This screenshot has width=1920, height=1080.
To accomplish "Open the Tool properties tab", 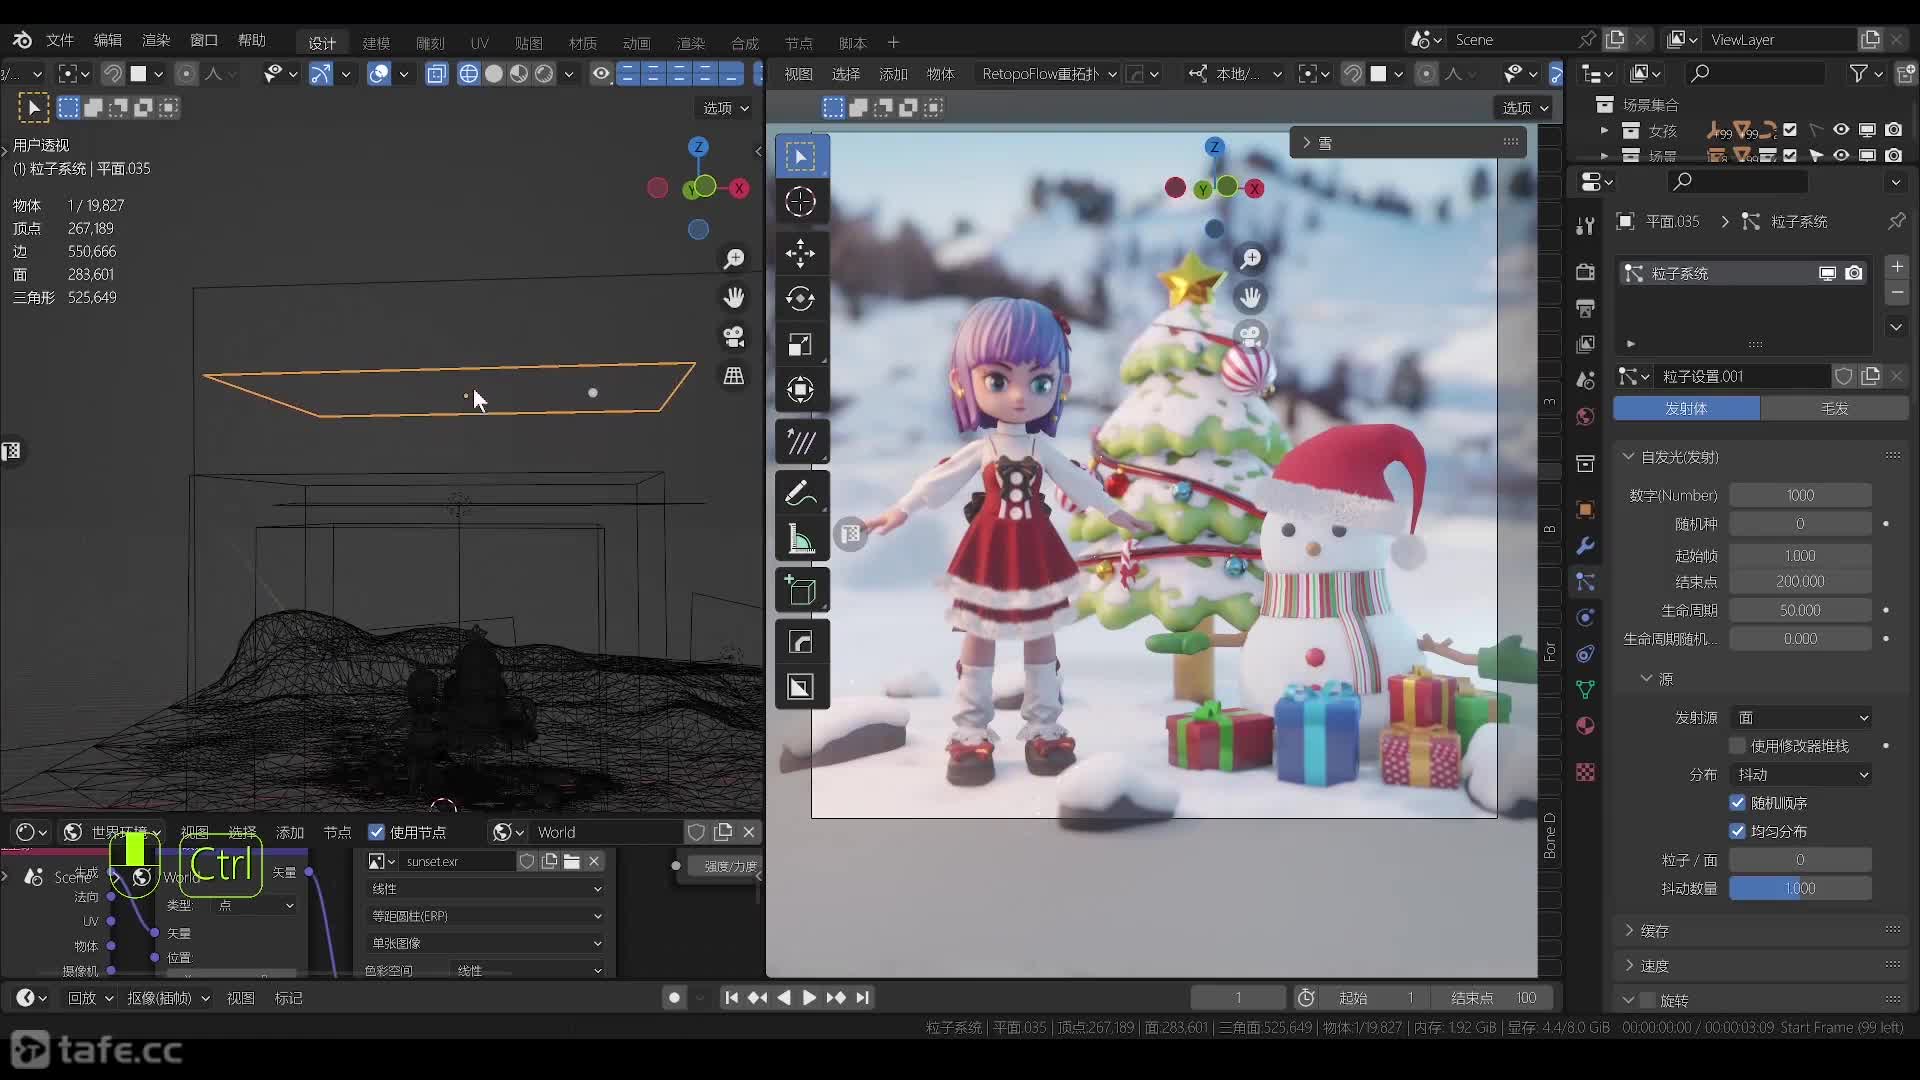I will (x=1585, y=226).
